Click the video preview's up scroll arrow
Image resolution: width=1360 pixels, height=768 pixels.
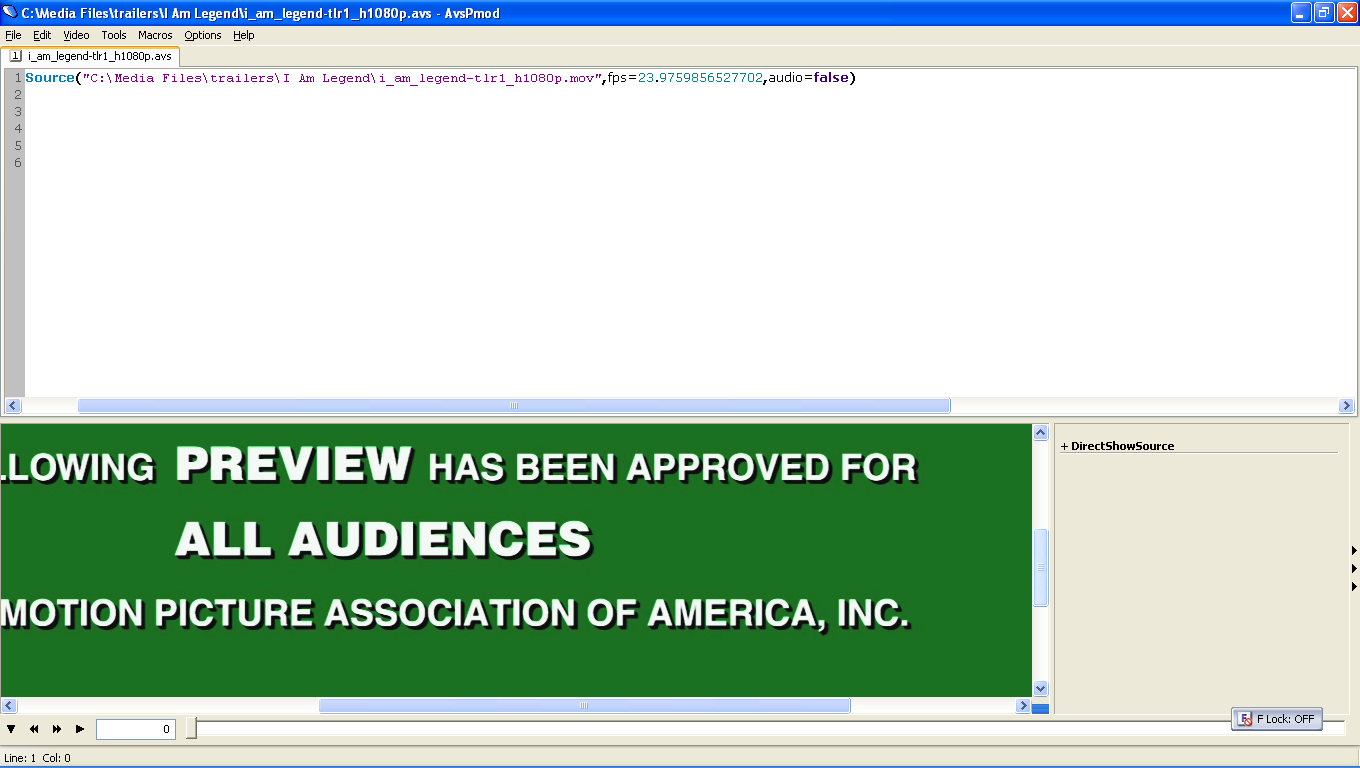pyautogui.click(x=1040, y=433)
